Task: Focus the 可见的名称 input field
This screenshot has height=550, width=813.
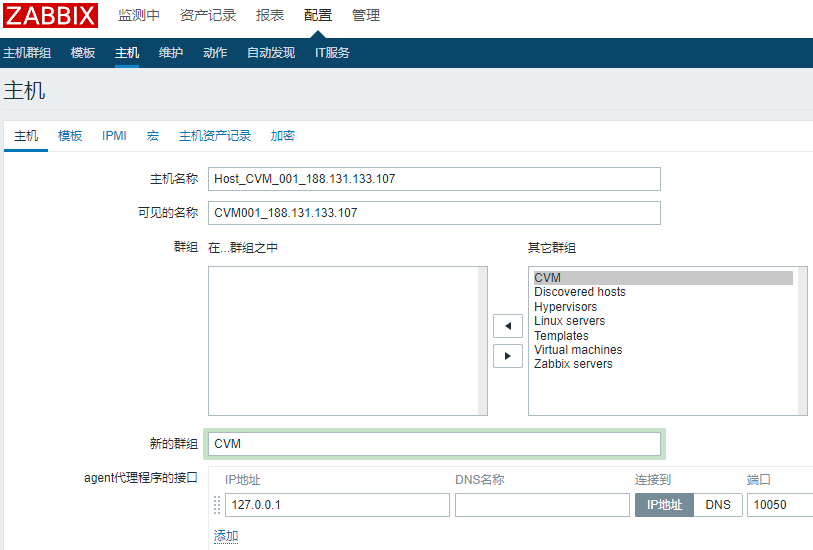Action: (x=434, y=213)
